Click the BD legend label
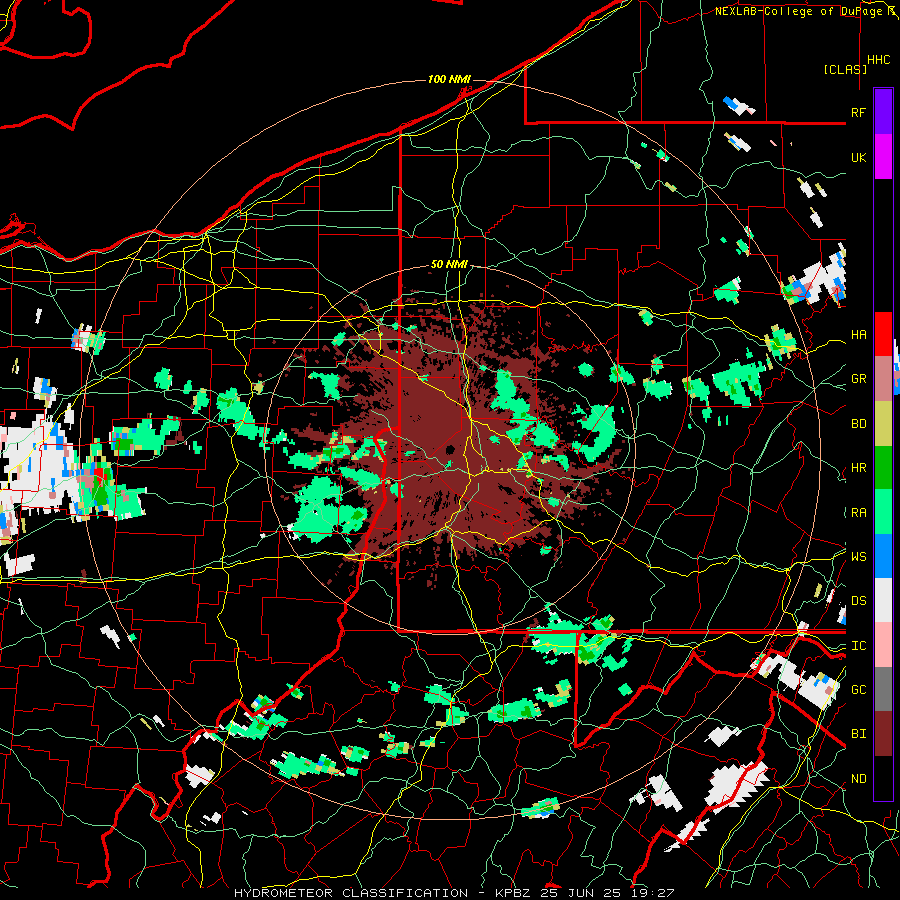Screen dimensions: 900x900 [859, 424]
